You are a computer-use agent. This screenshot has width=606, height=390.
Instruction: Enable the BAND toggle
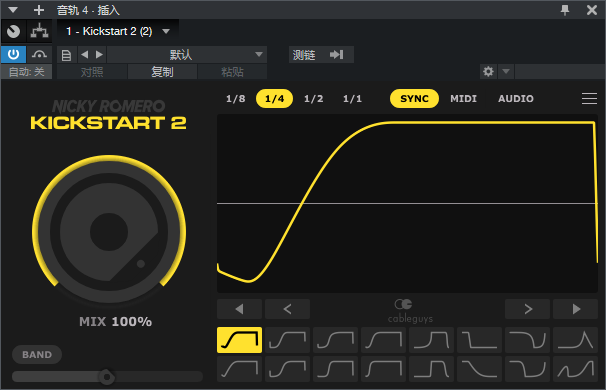[x=37, y=354]
